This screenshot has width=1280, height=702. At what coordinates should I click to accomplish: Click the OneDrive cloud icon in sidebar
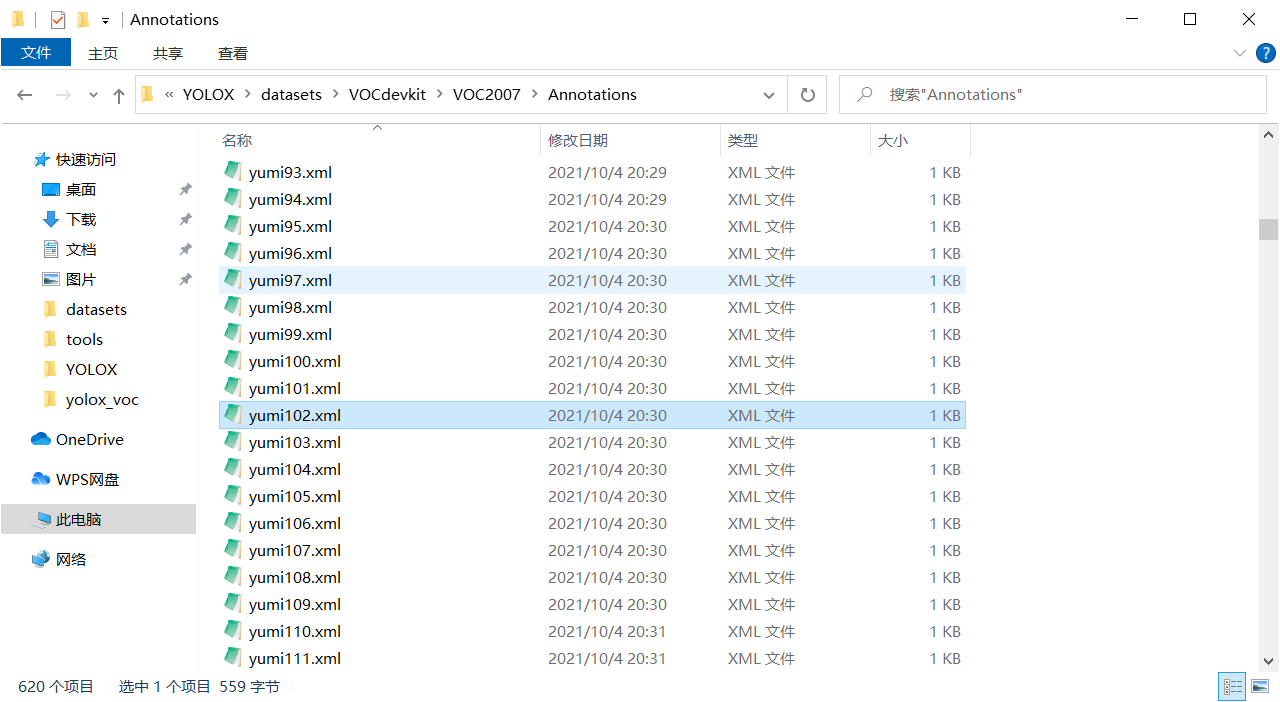(x=37, y=439)
